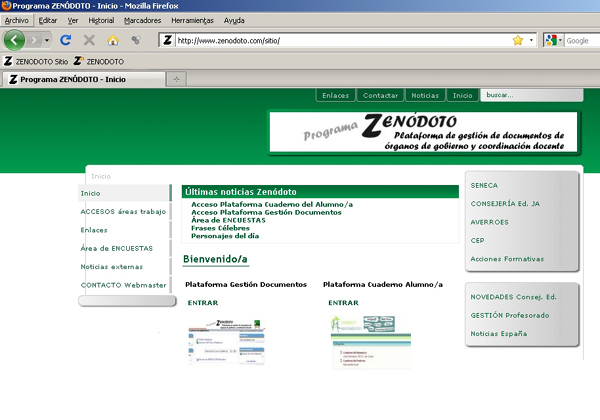Open news Acceso Plataforma Cuaderno del Alumno/a
The image size is (600, 420).
pyautogui.click(x=272, y=204)
